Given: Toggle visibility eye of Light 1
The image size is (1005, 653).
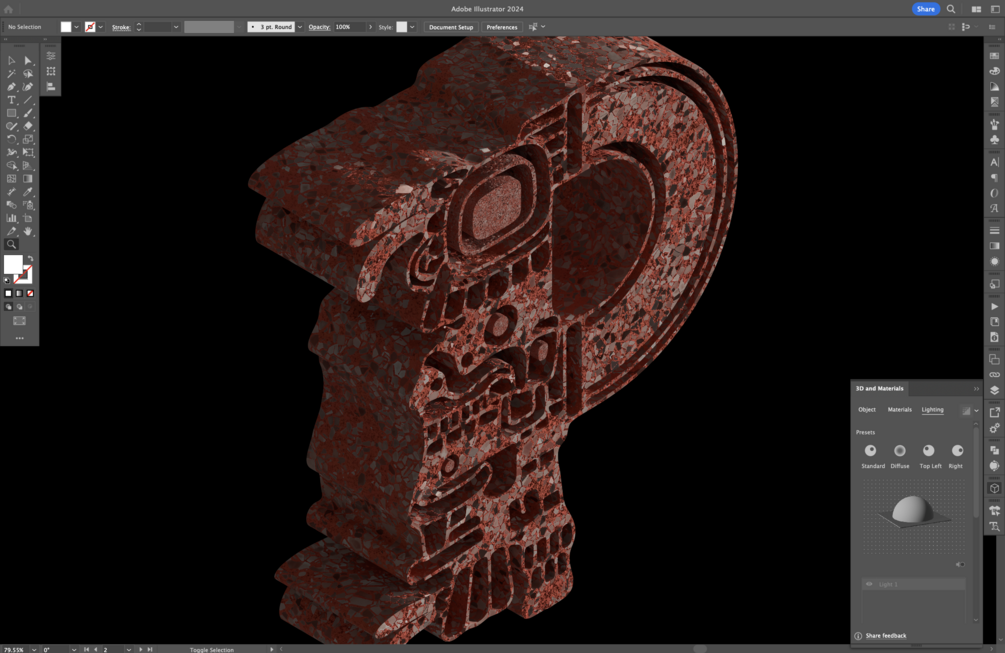Looking at the screenshot, I should click(x=869, y=584).
